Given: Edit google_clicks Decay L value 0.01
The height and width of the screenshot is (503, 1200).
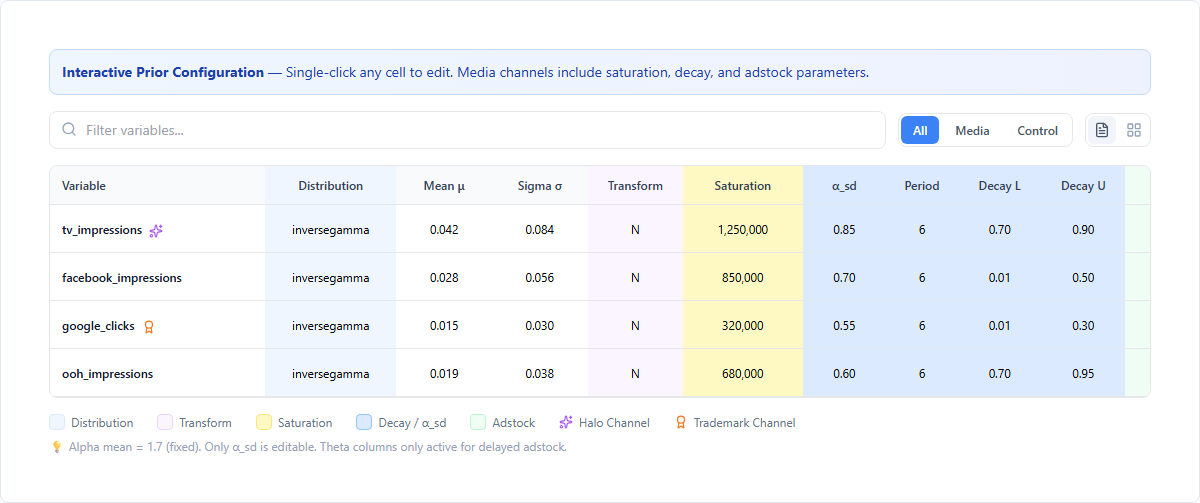Looking at the screenshot, I should pyautogui.click(x=1000, y=326).
